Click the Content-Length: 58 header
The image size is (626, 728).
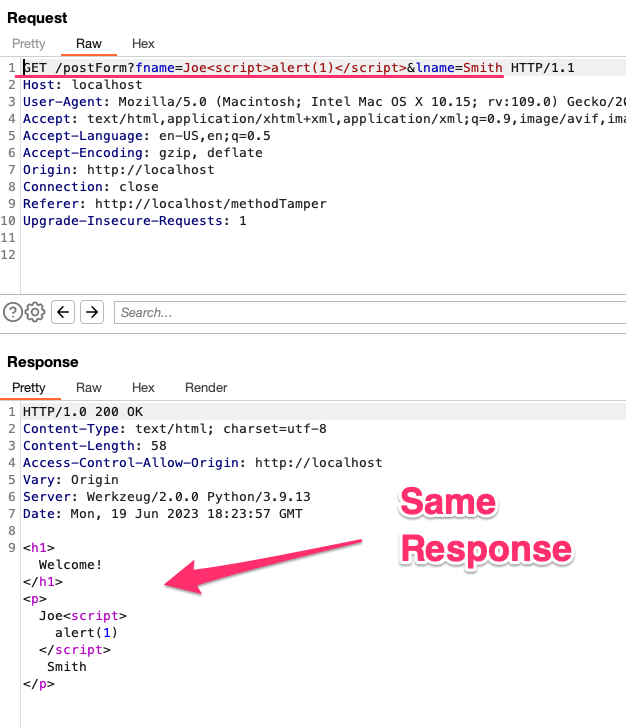pos(95,446)
